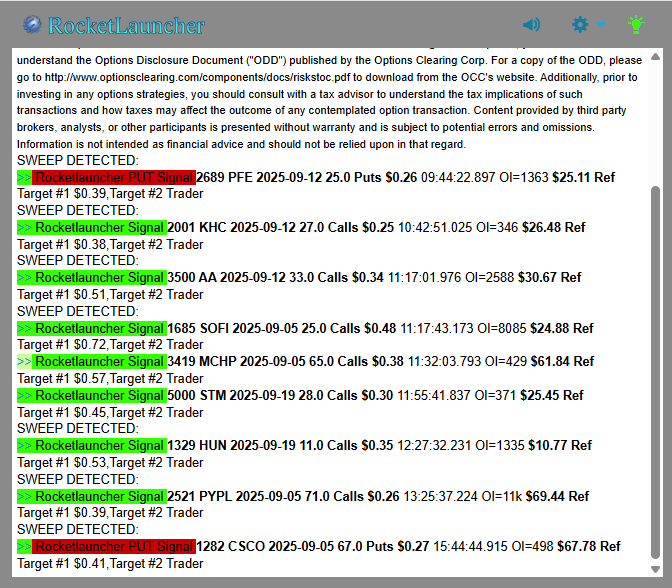Open the SOFI Rocketlauncher Signal entry
672x588 pixels.
click(x=99, y=328)
